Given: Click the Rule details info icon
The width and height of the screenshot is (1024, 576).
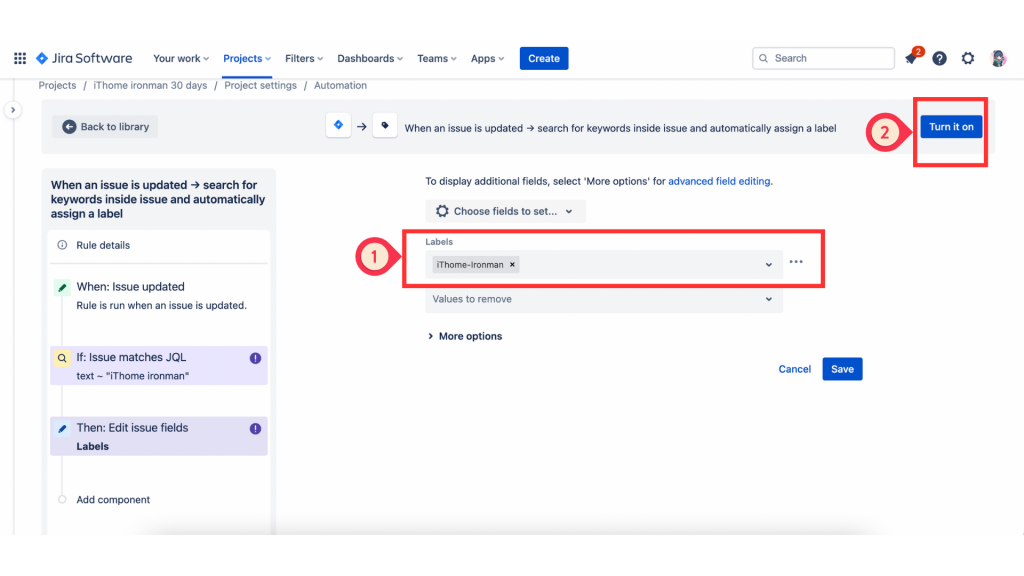Looking at the screenshot, I should 62,245.
